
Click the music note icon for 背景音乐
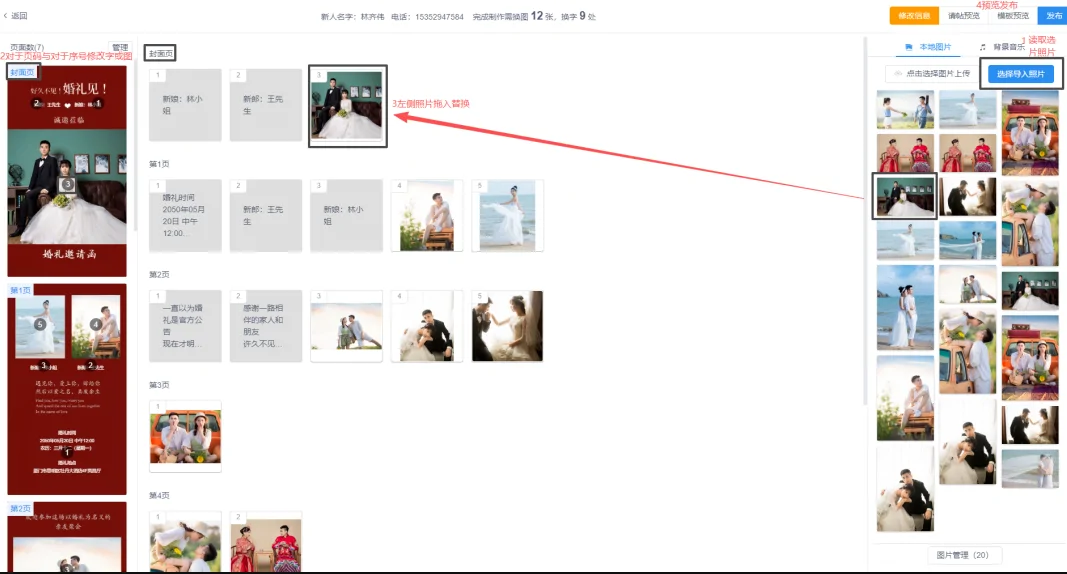983,47
